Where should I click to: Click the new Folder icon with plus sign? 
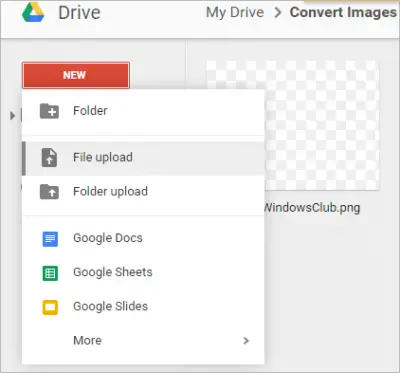point(49,111)
